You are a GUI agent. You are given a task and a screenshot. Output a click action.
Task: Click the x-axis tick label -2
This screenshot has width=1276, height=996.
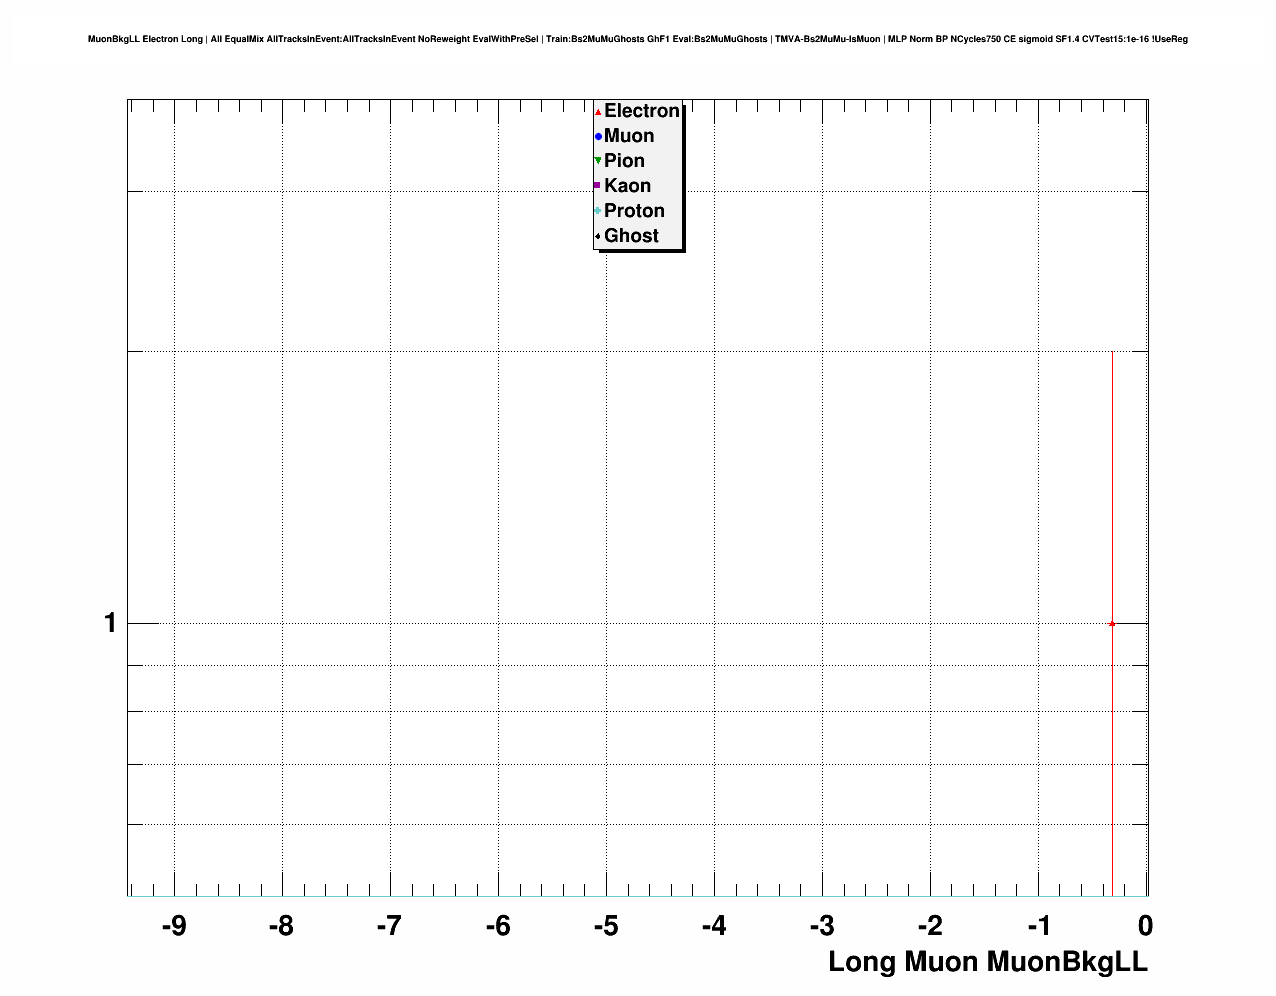pyautogui.click(x=929, y=927)
